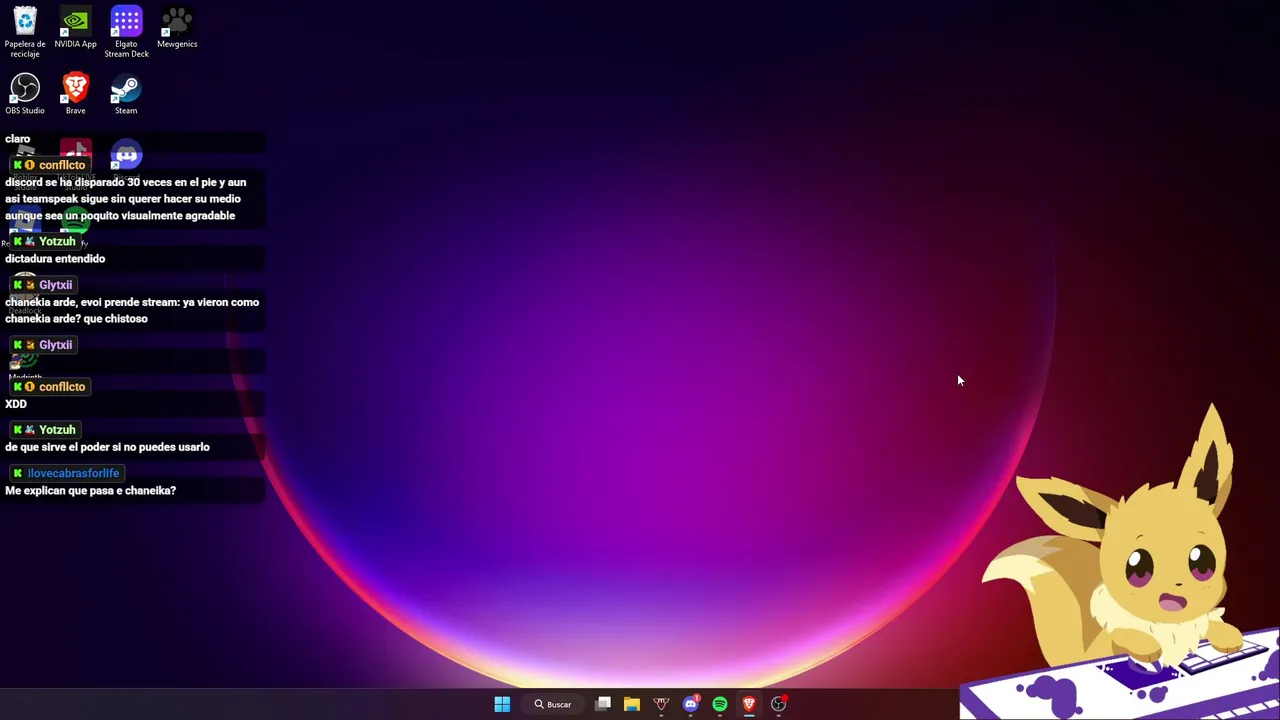Click message 'de que sirve el poder si no puedes usarlo'
Image resolution: width=1280 pixels, height=720 pixels.
(x=107, y=447)
